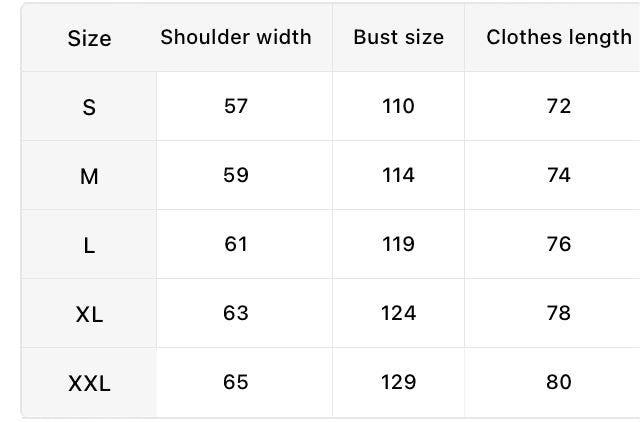Click clothes length value 80
Viewport: 640px width, 422px height.
pyautogui.click(x=559, y=382)
